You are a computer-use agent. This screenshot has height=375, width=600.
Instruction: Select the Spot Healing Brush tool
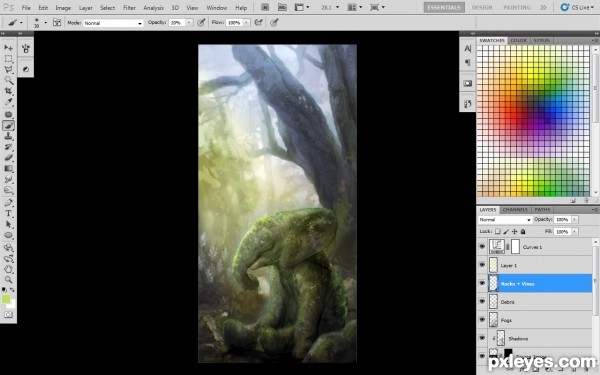(x=8, y=114)
